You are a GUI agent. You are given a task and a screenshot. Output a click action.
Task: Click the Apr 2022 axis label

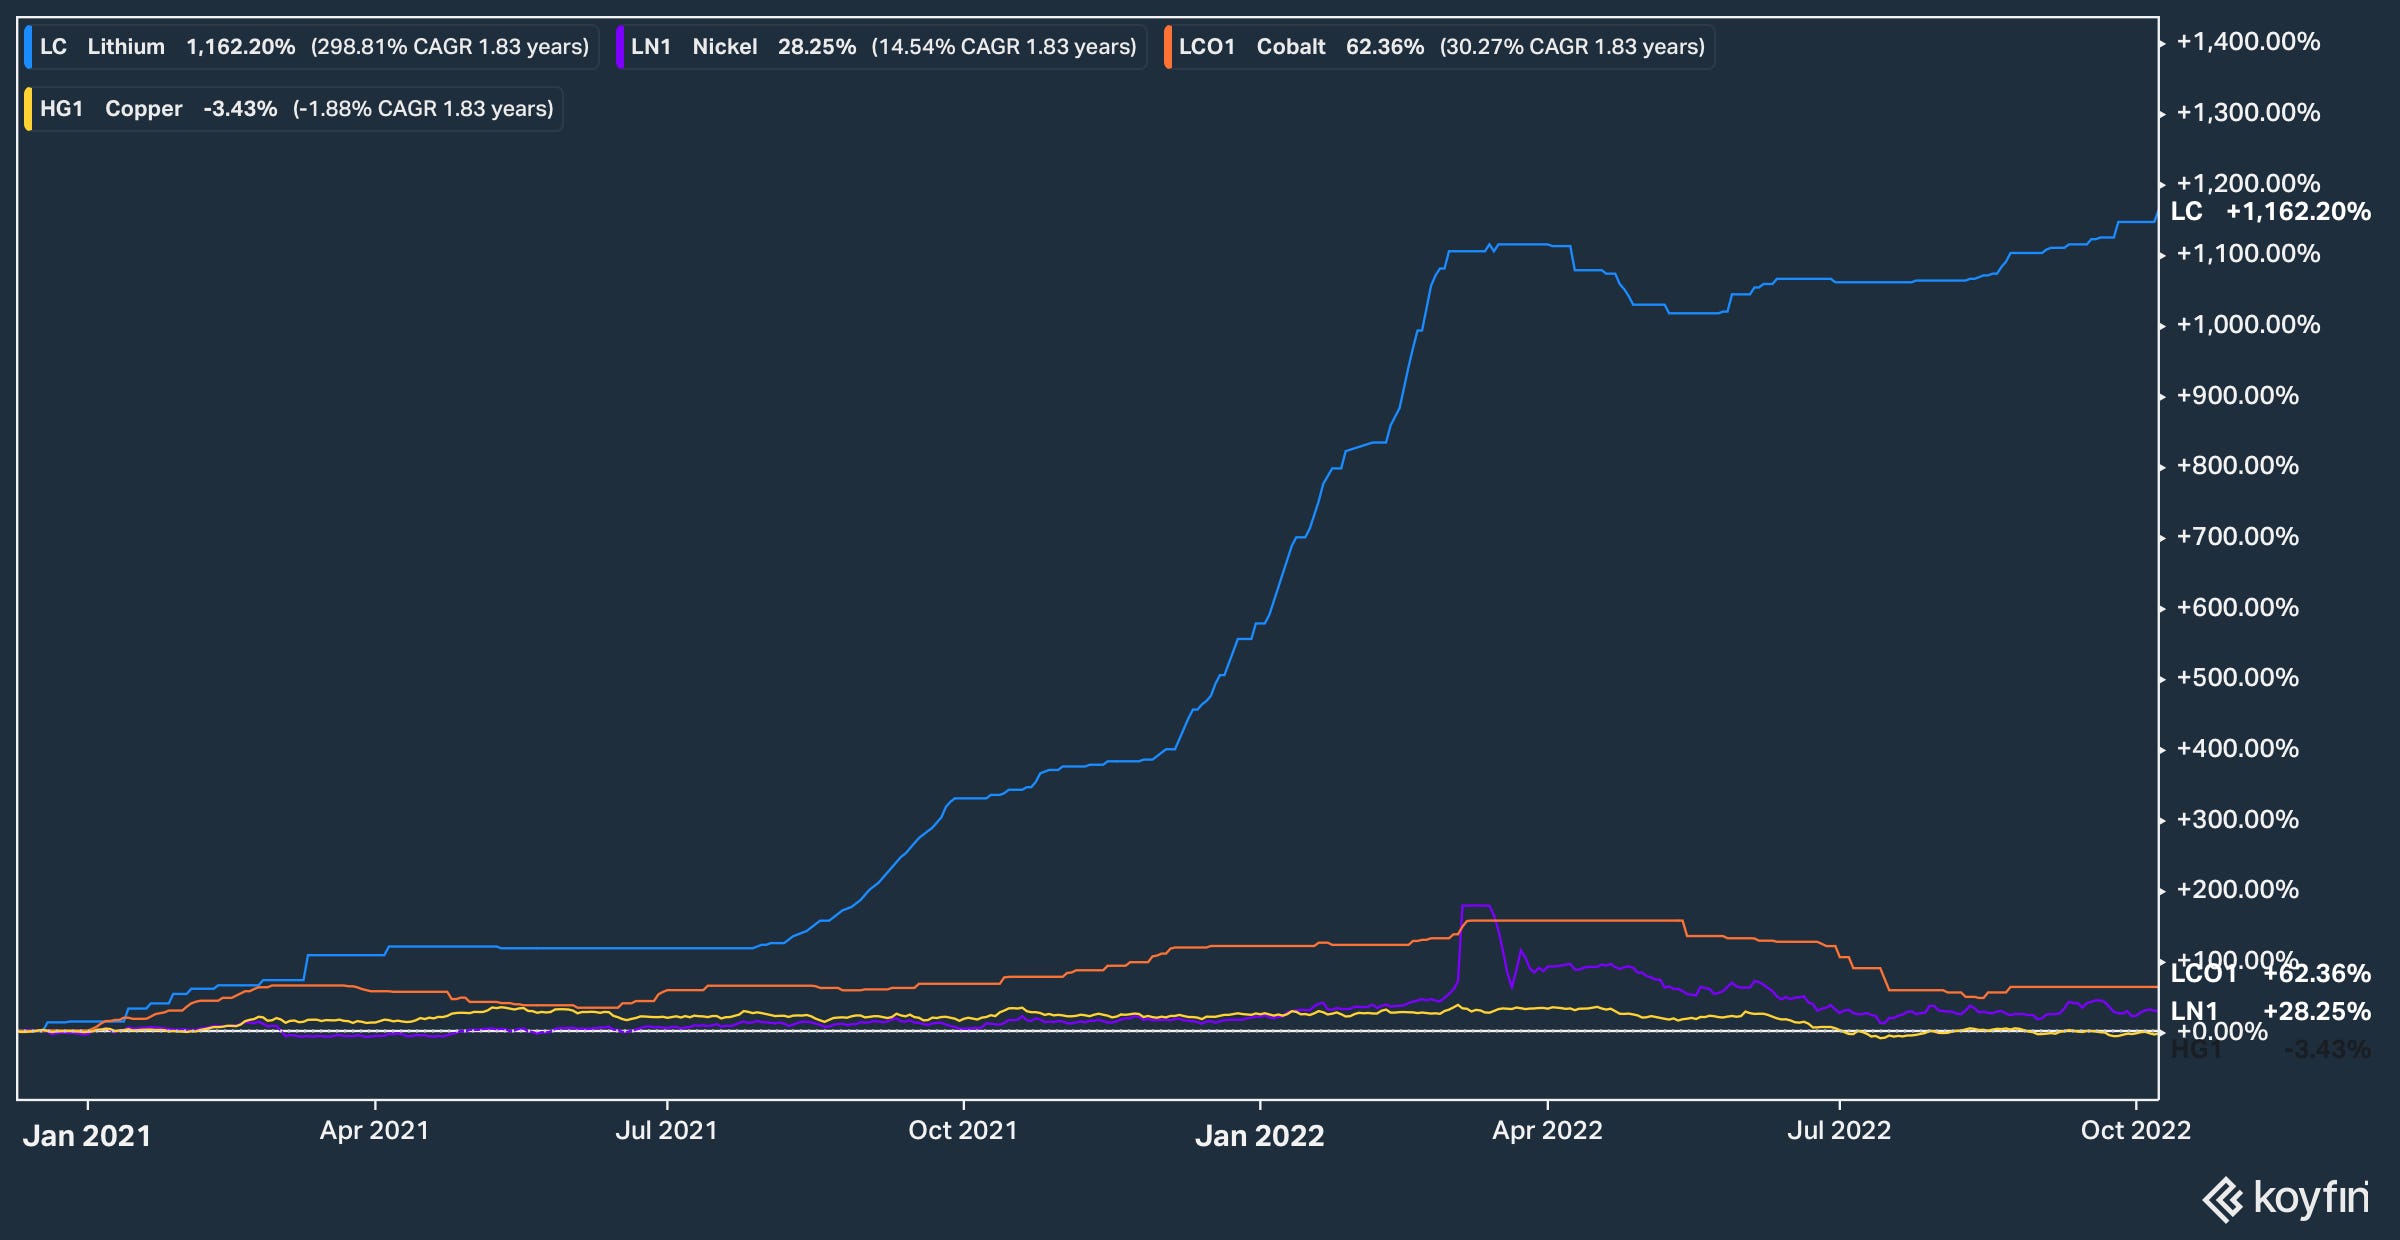coord(1548,1131)
